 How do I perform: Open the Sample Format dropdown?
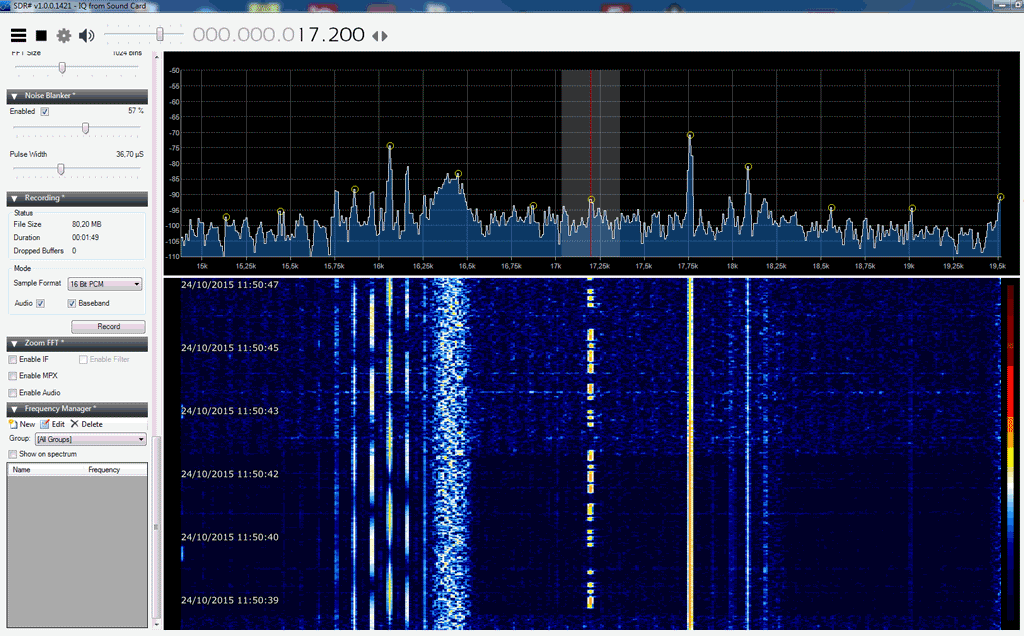point(105,284)
